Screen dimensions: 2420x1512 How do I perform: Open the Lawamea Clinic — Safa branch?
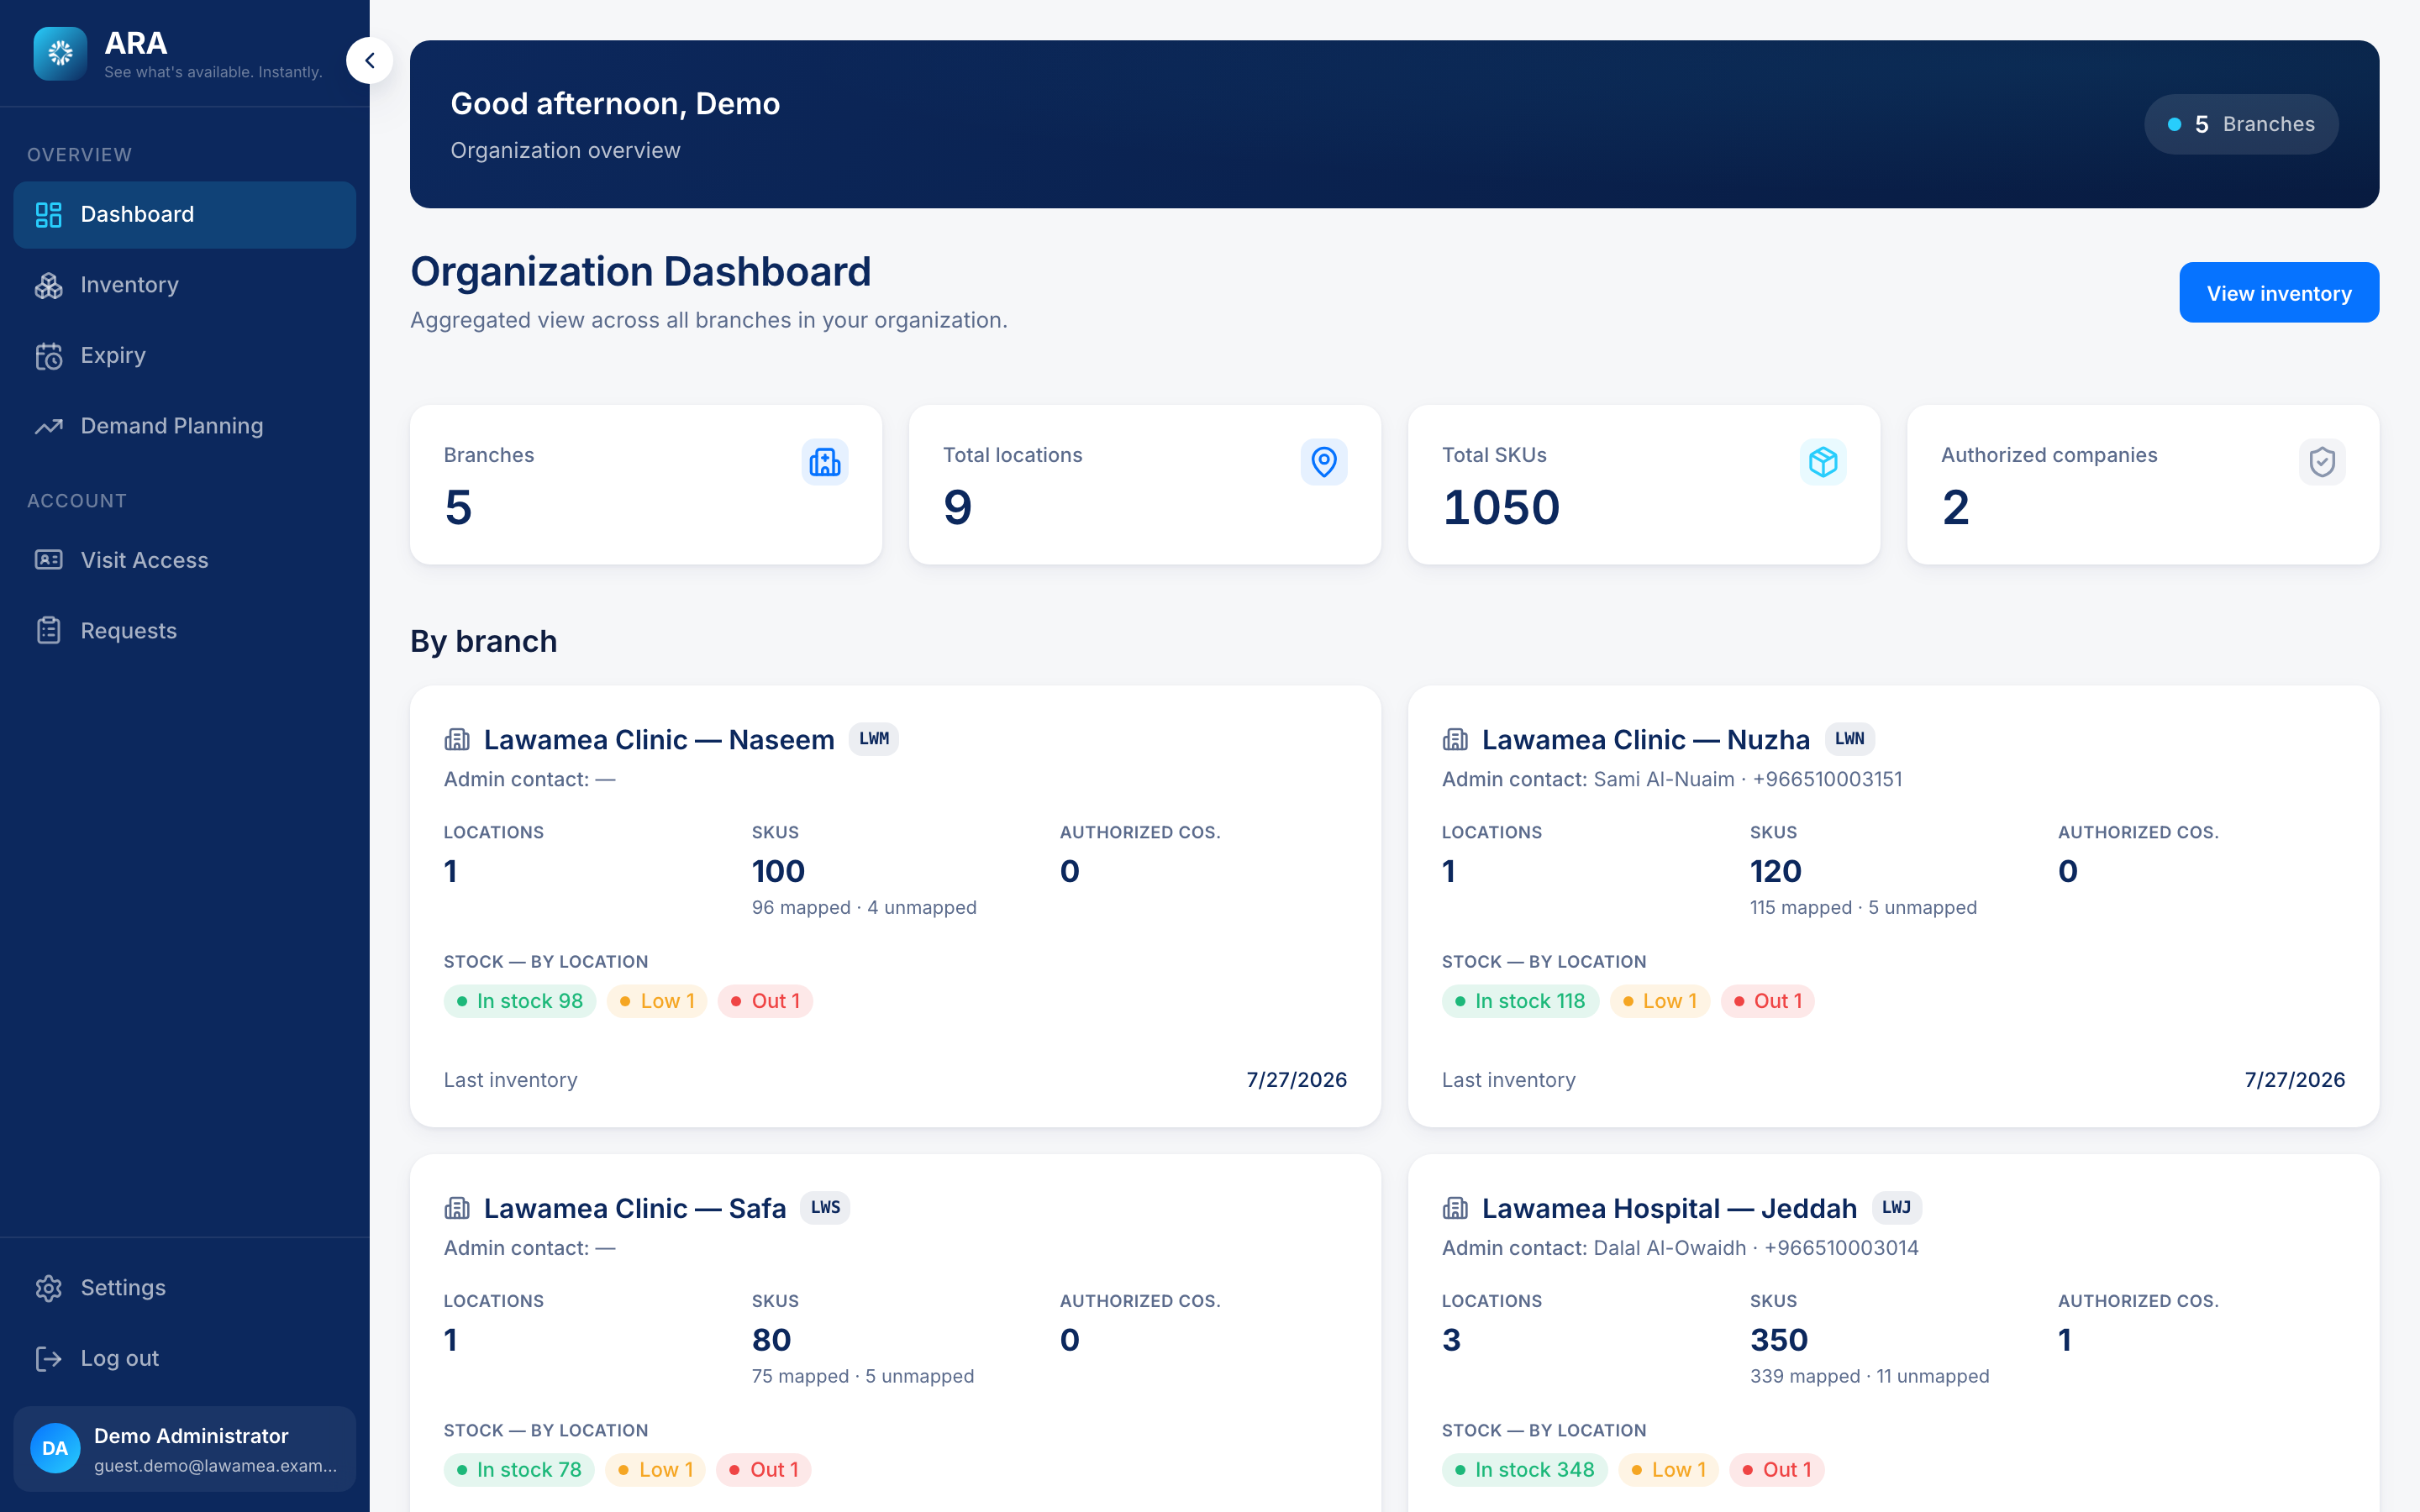click(635, 1208)
